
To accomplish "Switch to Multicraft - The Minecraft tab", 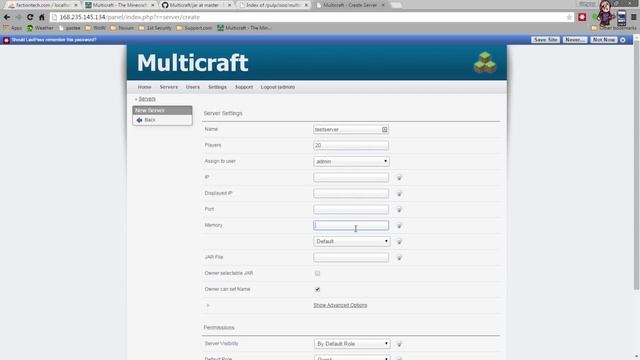I will coord(120,5).
